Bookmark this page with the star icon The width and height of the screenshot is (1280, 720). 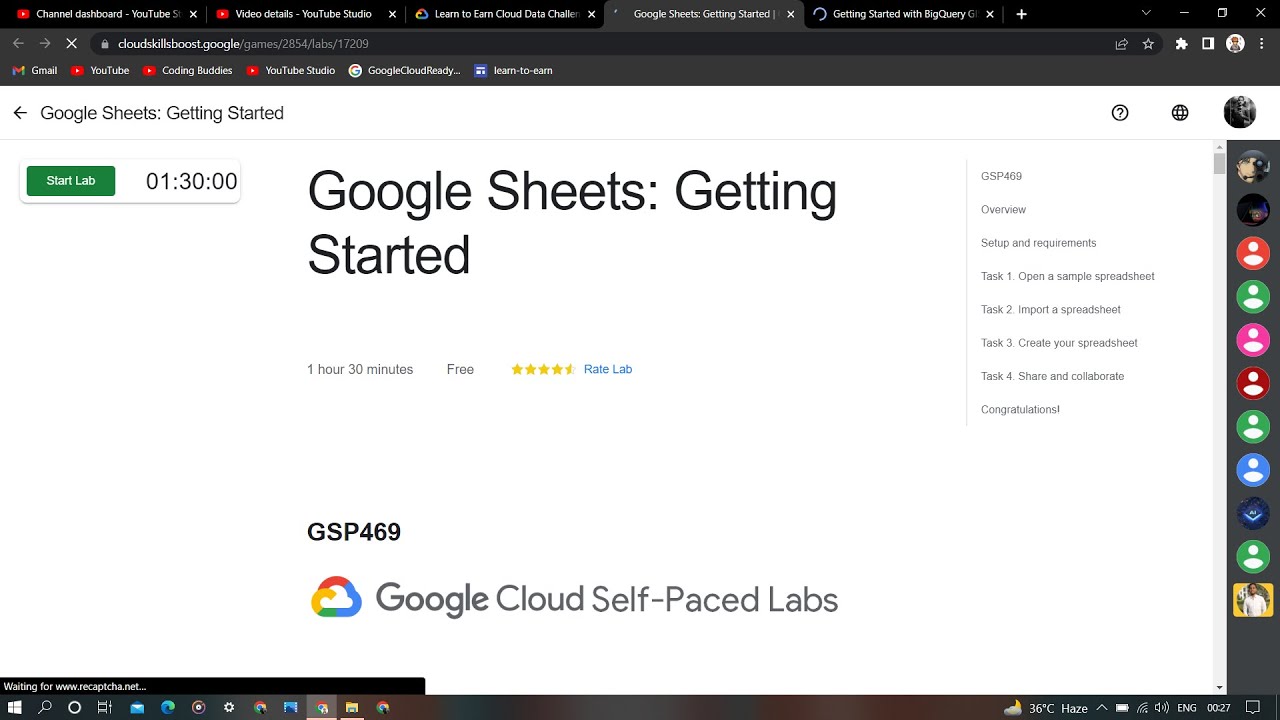(1148, 44)
